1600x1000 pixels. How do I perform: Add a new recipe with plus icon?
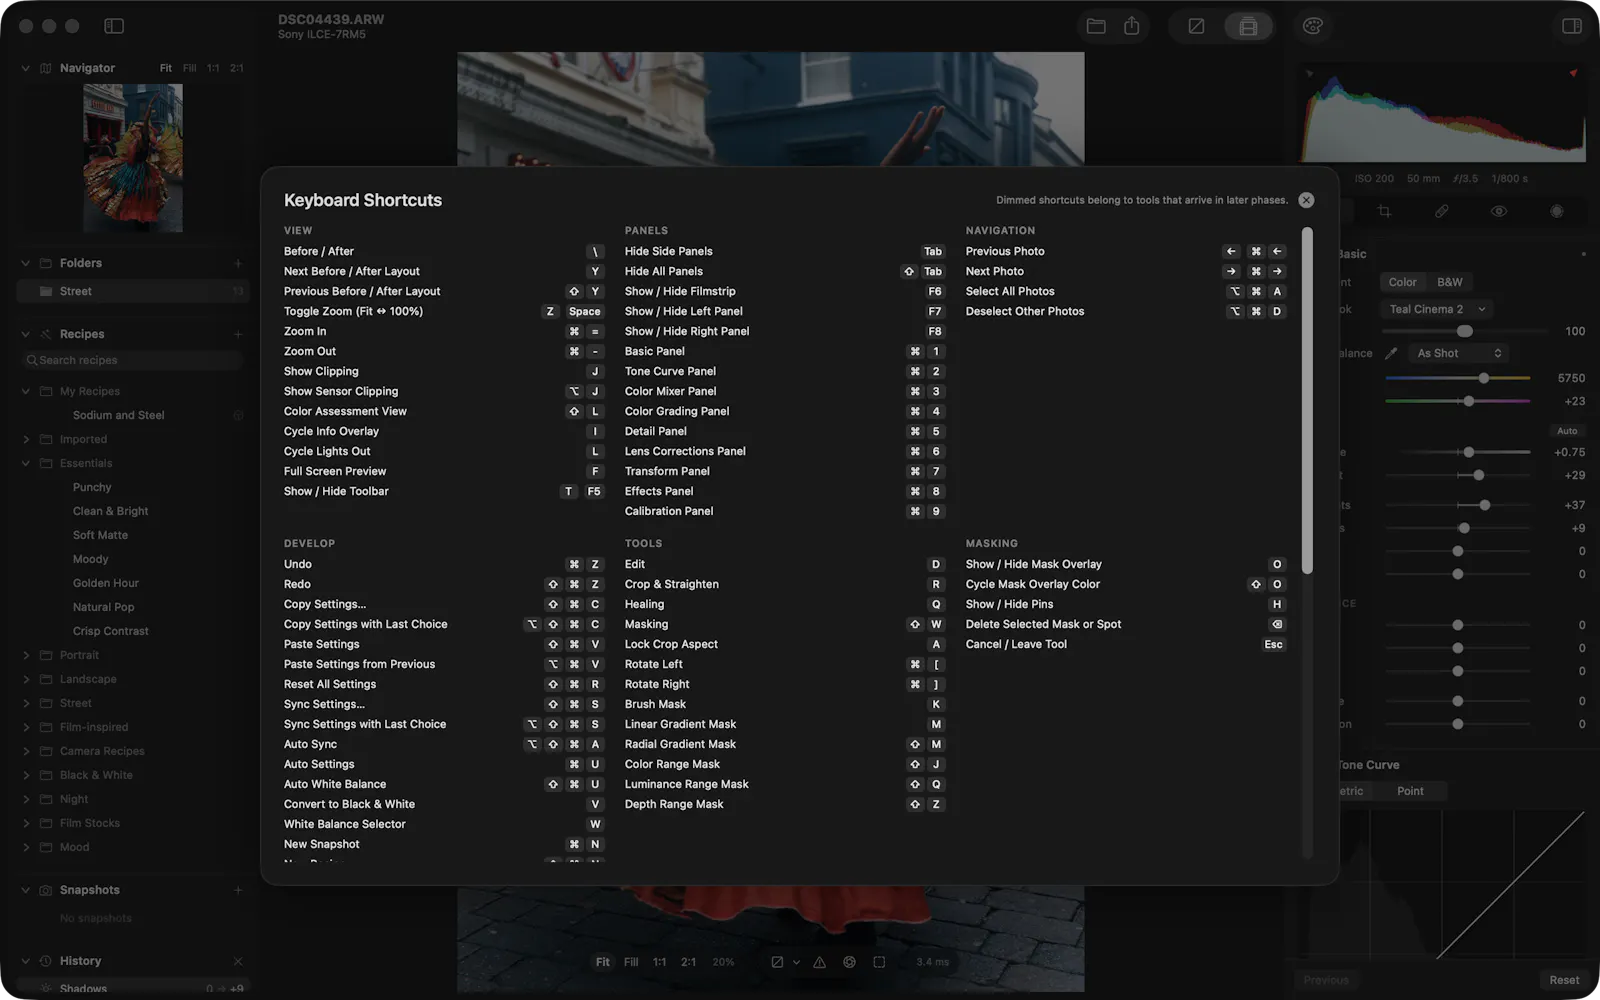click(x=238, y=334)
